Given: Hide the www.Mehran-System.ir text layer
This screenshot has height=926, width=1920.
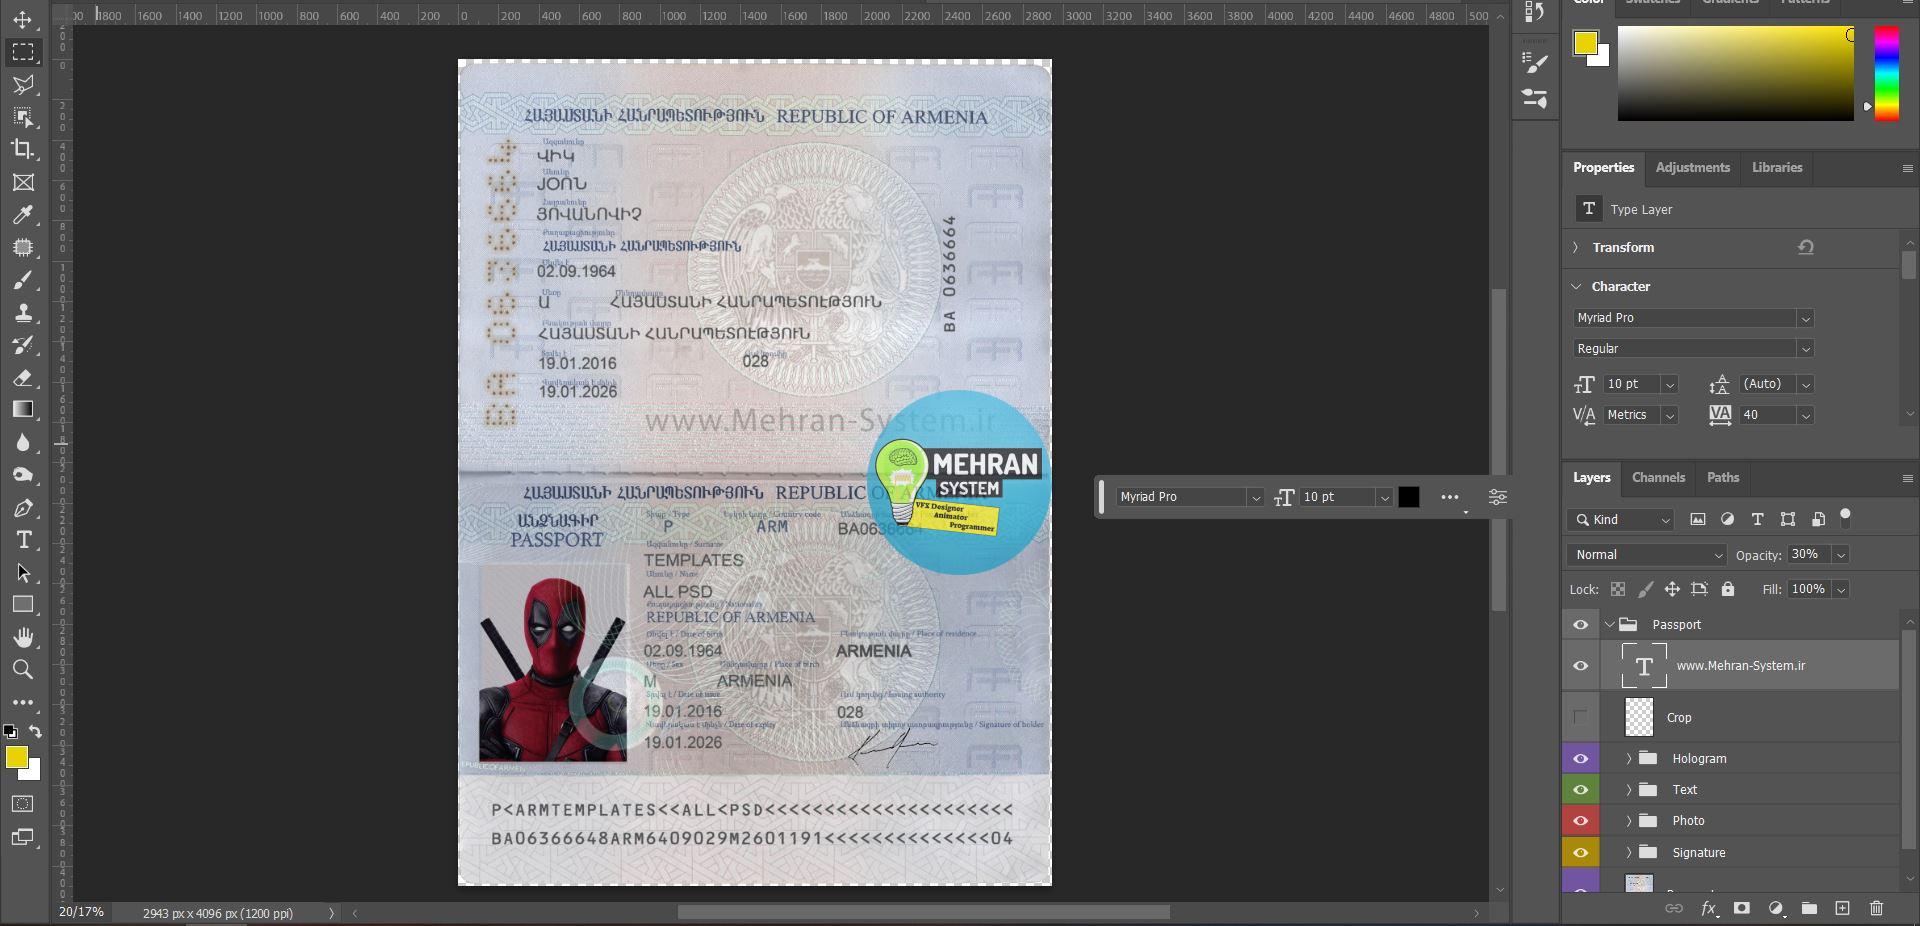Looking at the screenshot, I should click(x=1581, y=666).
